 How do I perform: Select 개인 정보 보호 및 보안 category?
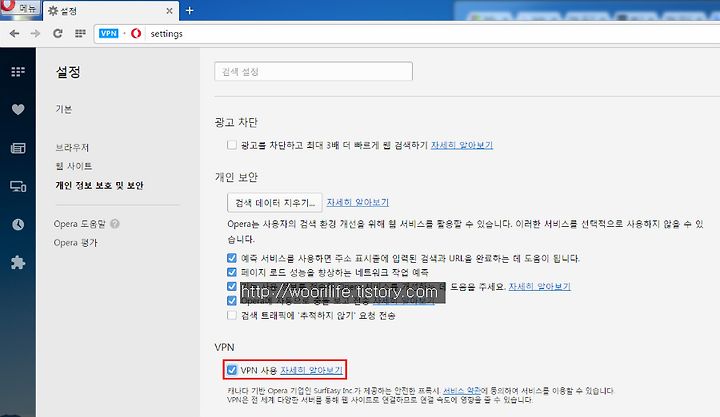point(99,186)
